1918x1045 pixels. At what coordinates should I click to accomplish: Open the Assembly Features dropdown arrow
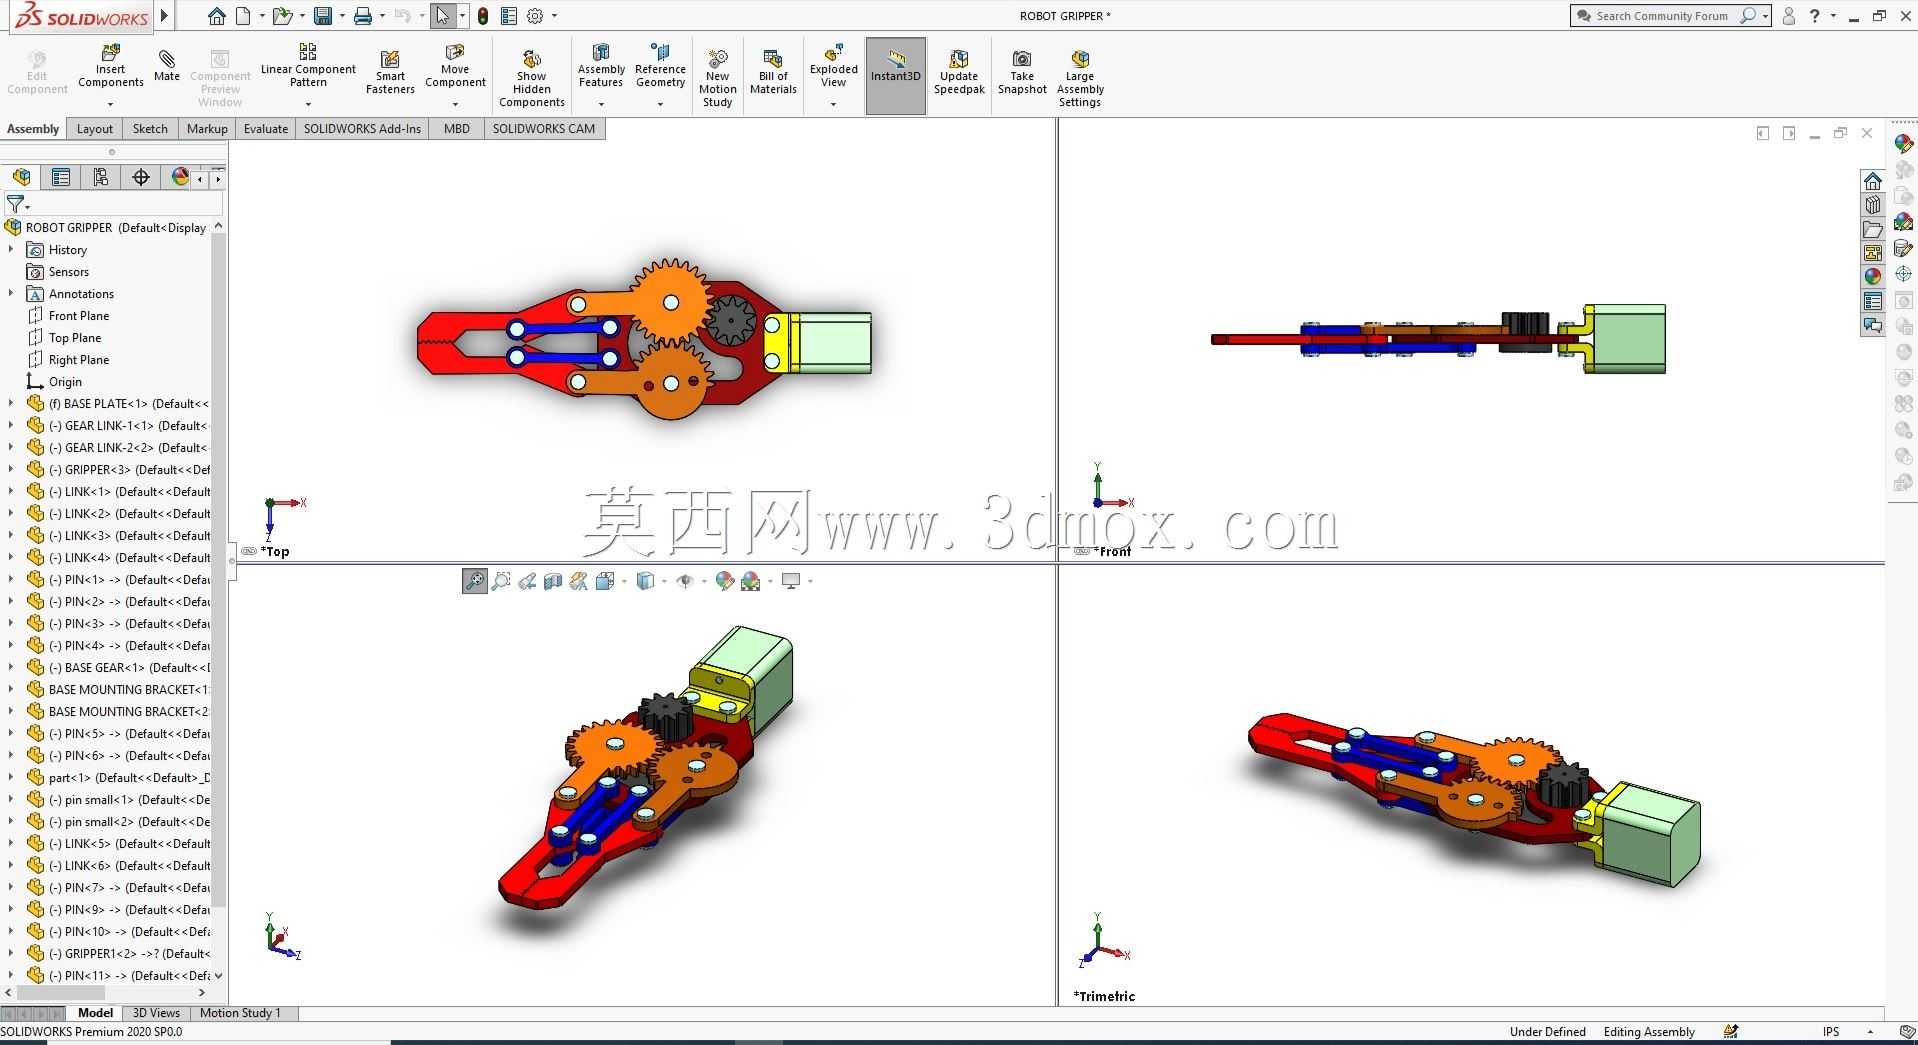tap(601, 104)
